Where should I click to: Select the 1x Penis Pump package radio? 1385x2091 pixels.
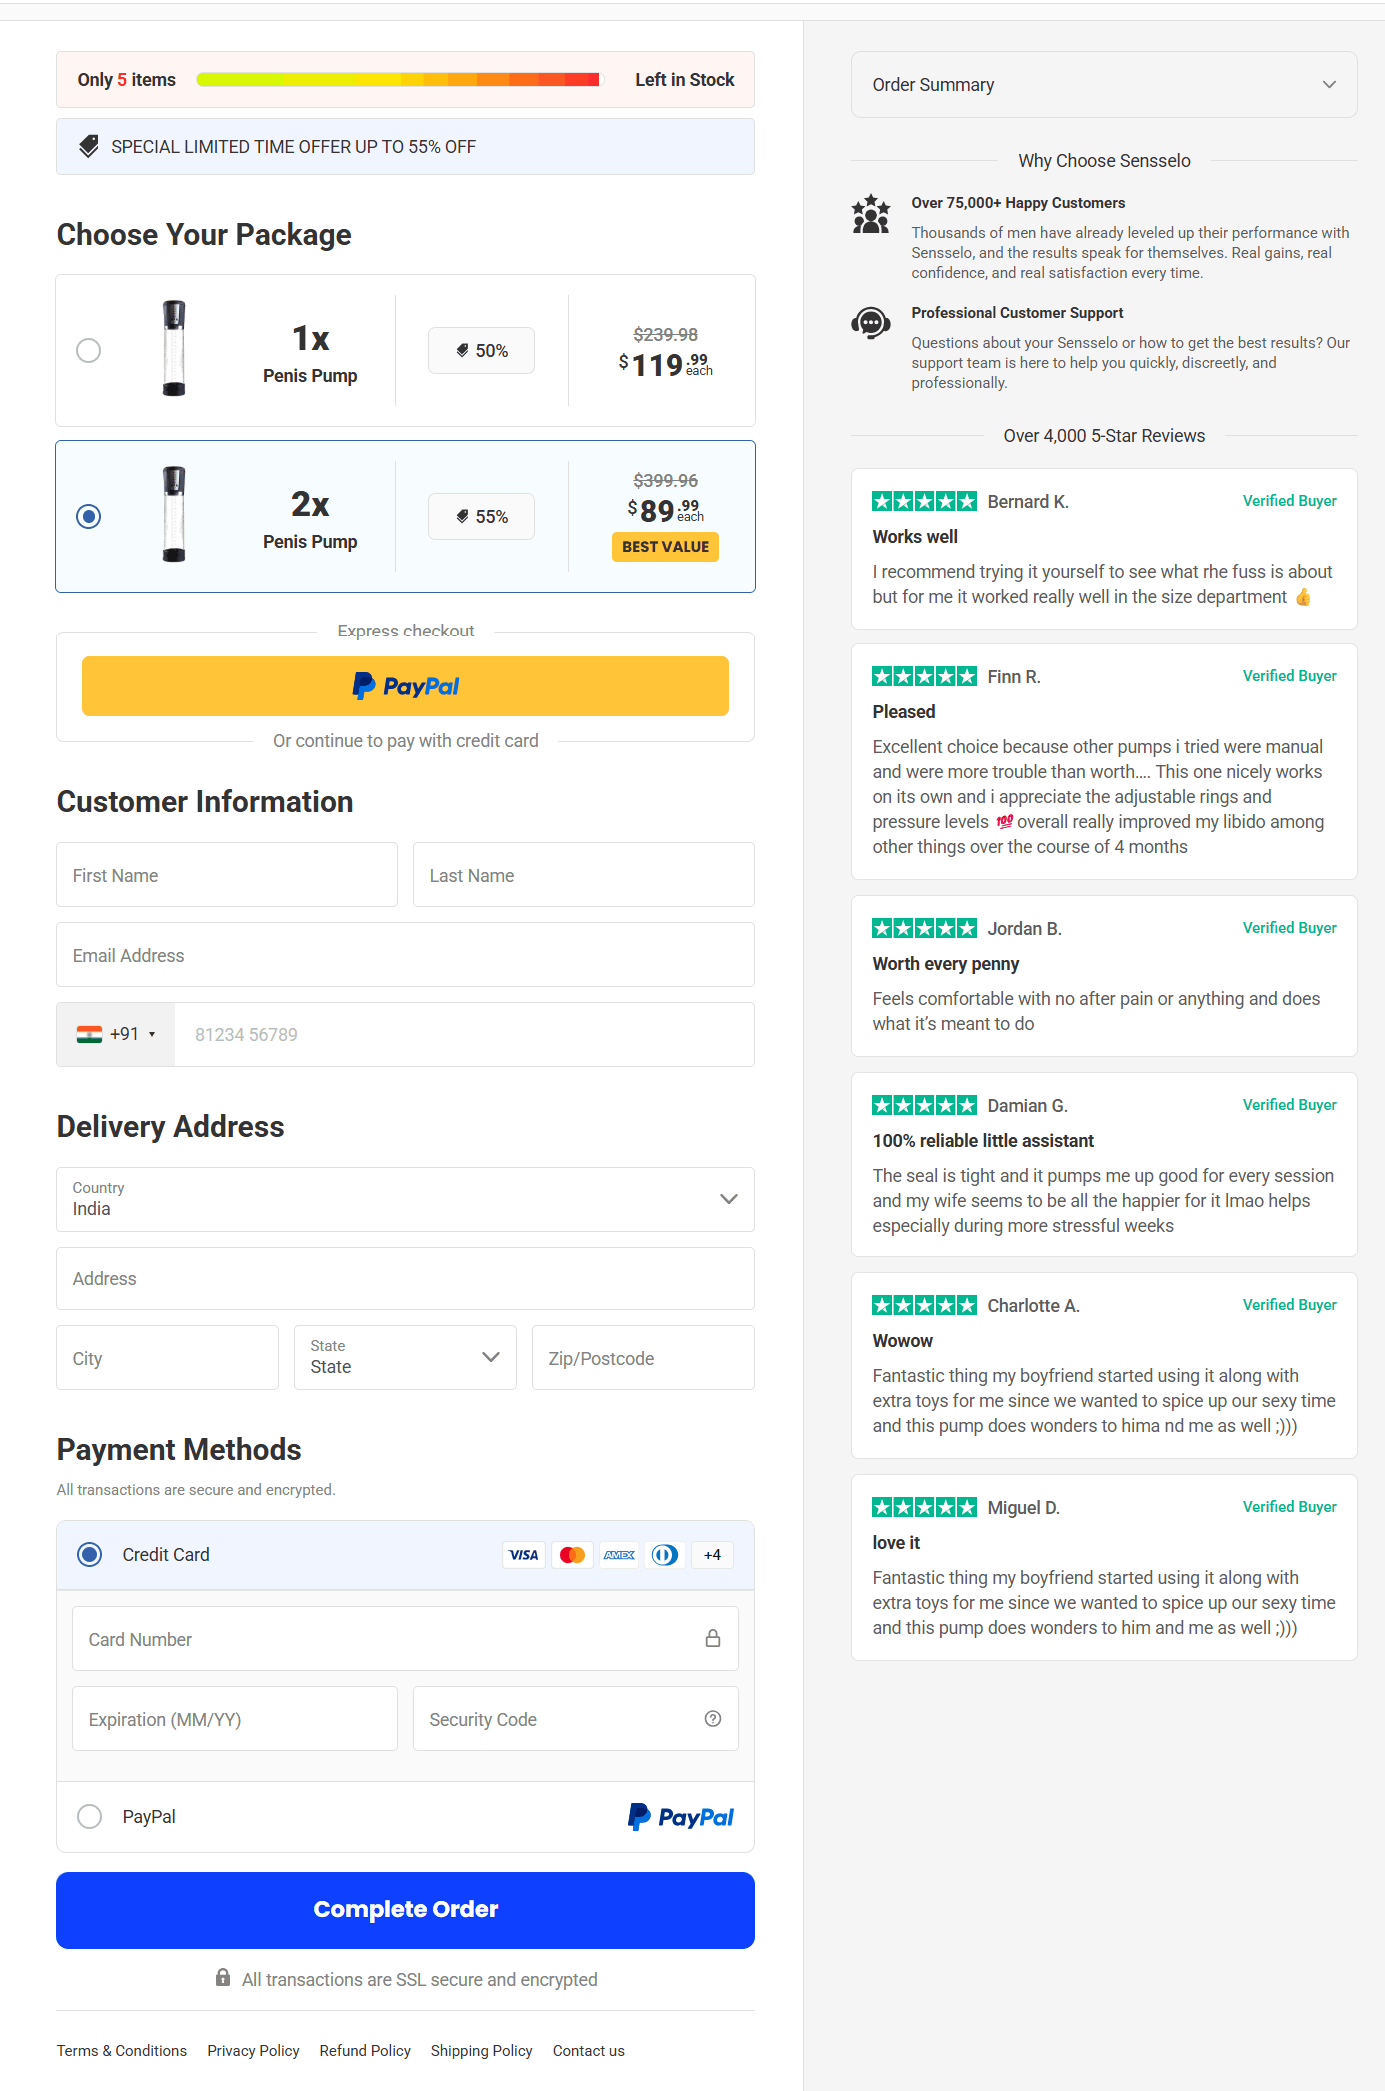pos(89,350)
